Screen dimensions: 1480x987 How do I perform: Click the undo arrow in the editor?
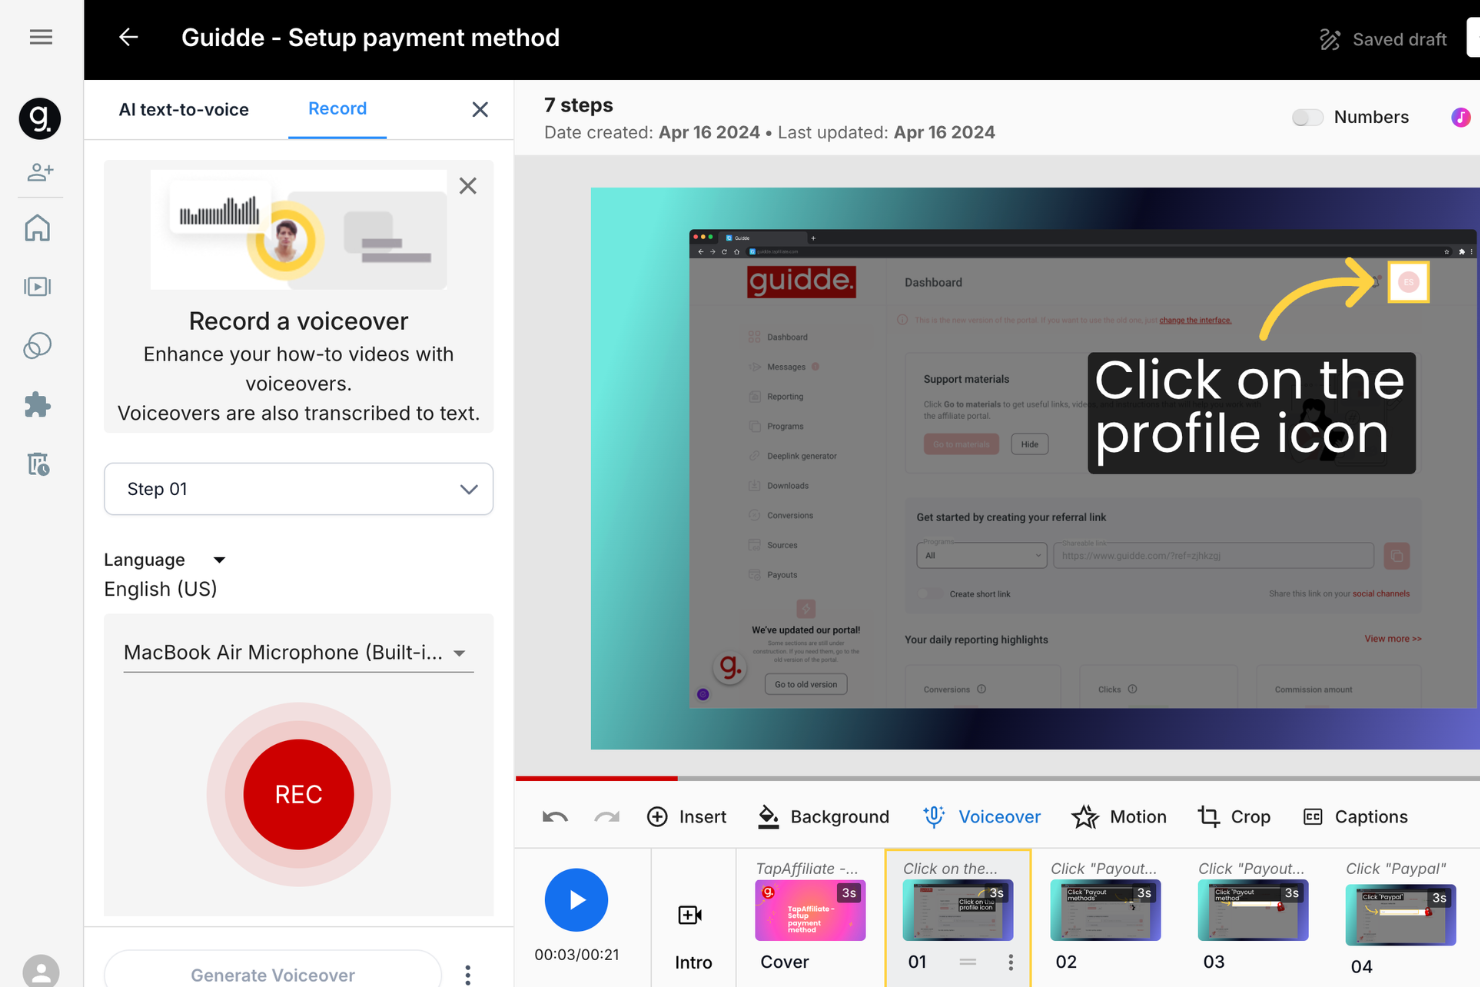[554, 816]
